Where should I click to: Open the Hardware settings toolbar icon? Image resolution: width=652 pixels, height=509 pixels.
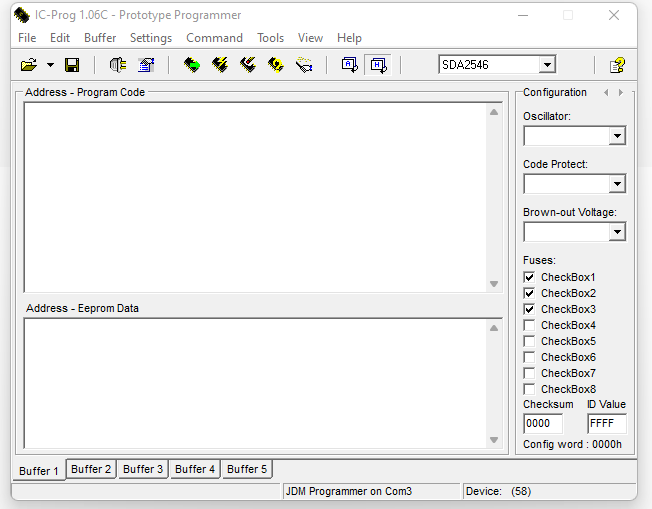pyautogui.click(x=118, y=65)
